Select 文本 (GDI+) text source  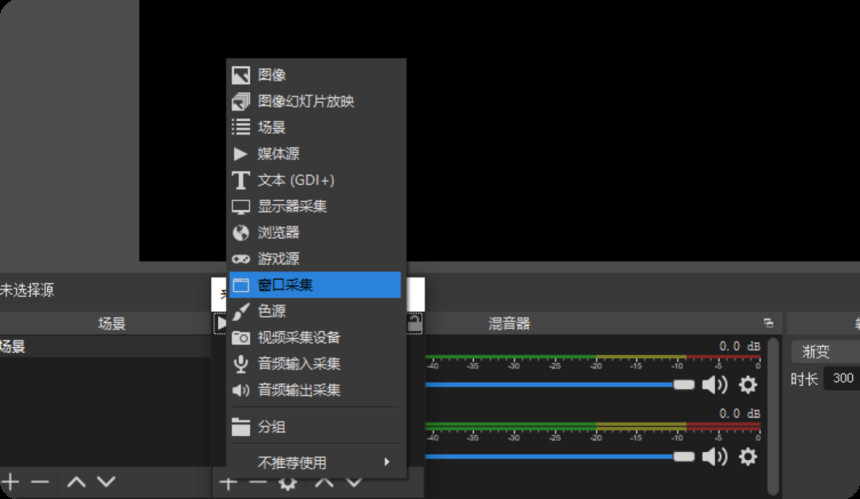(x=315, y=180)
